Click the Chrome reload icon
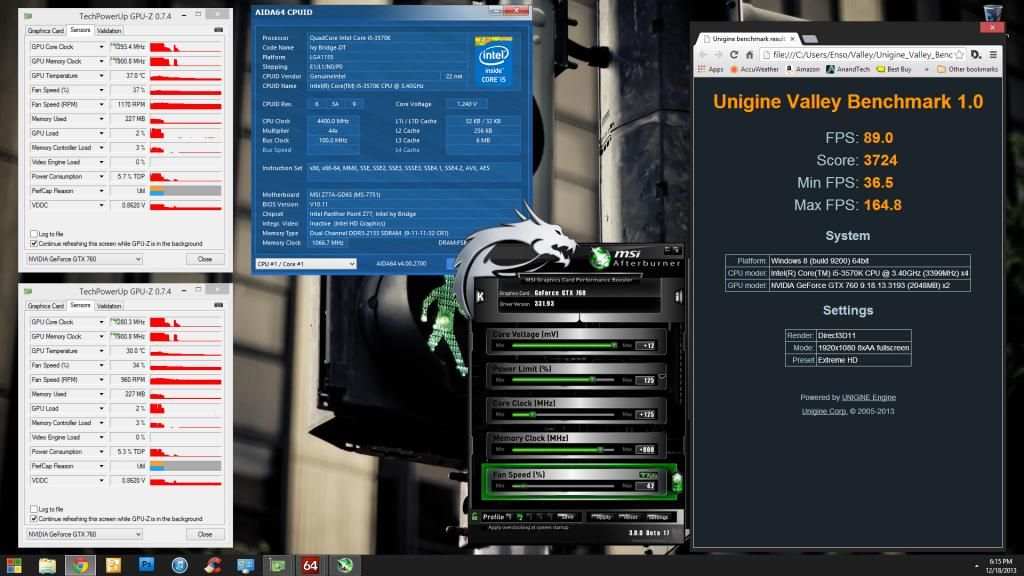This screenshot has width=1024, height=576. [733, 55]
